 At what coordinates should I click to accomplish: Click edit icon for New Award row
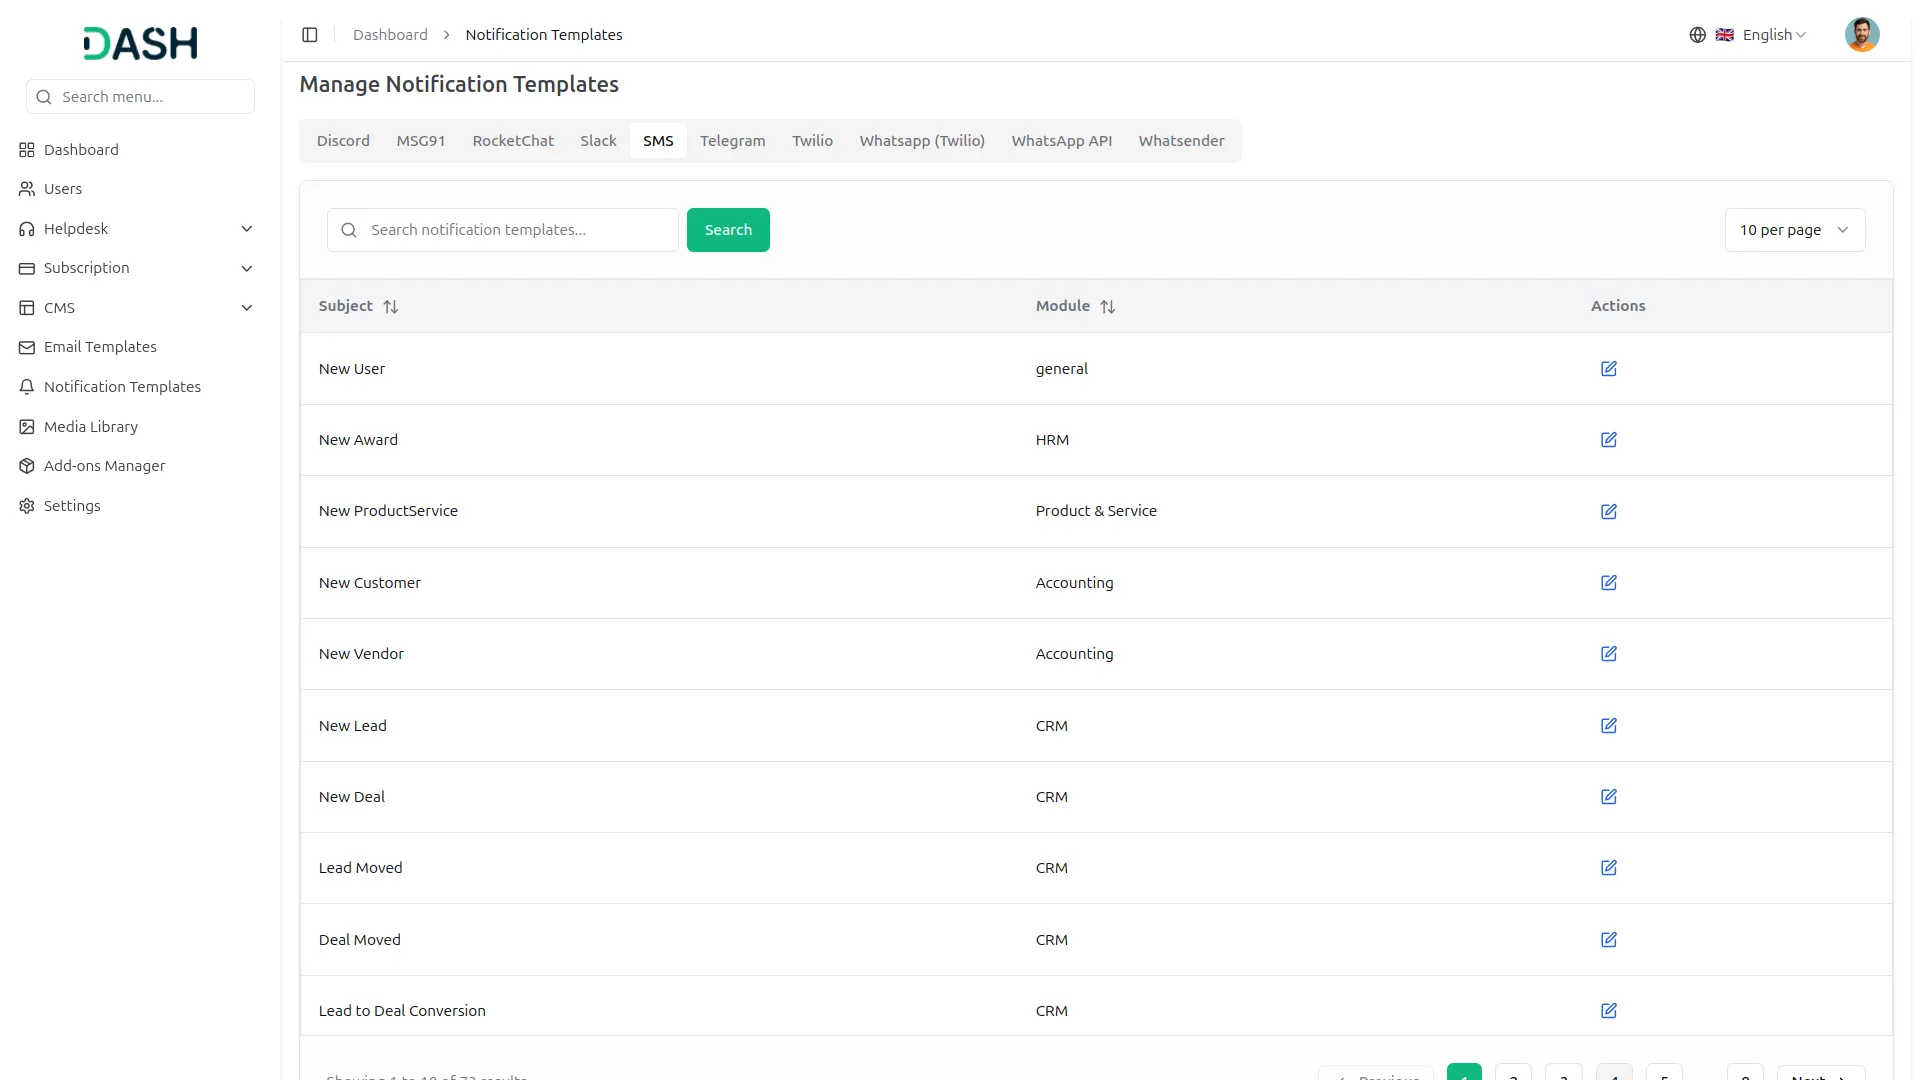(x=1608, y=440)
